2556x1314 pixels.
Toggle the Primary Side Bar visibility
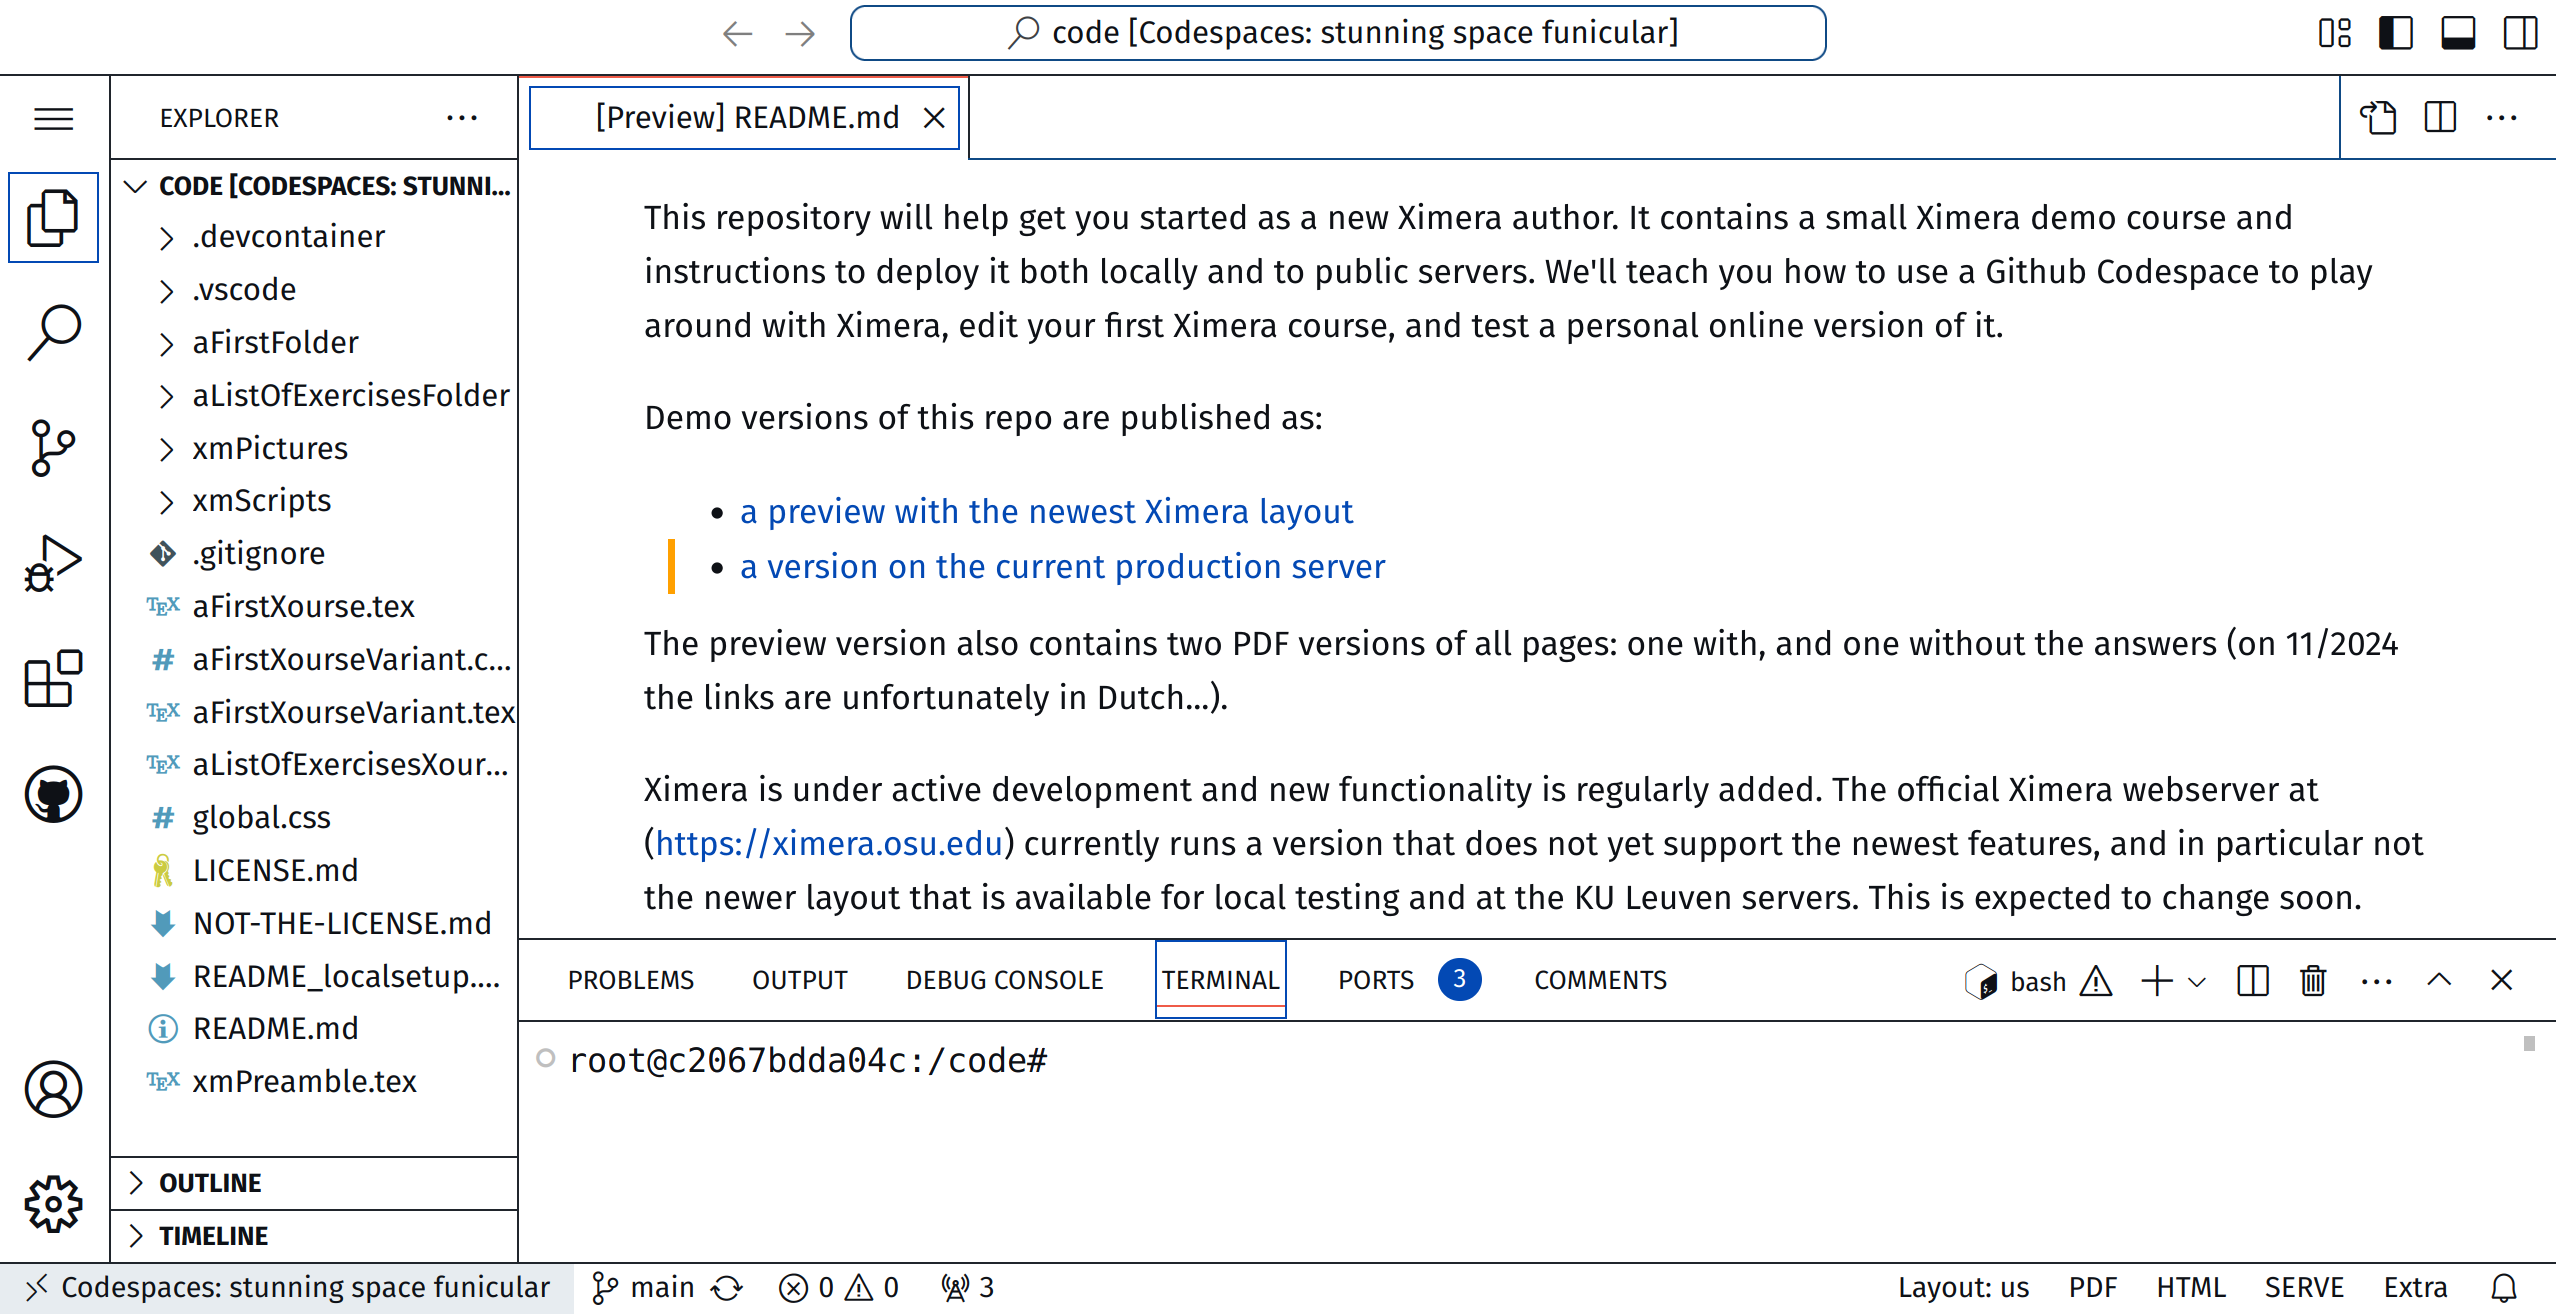click(2396, 33)
